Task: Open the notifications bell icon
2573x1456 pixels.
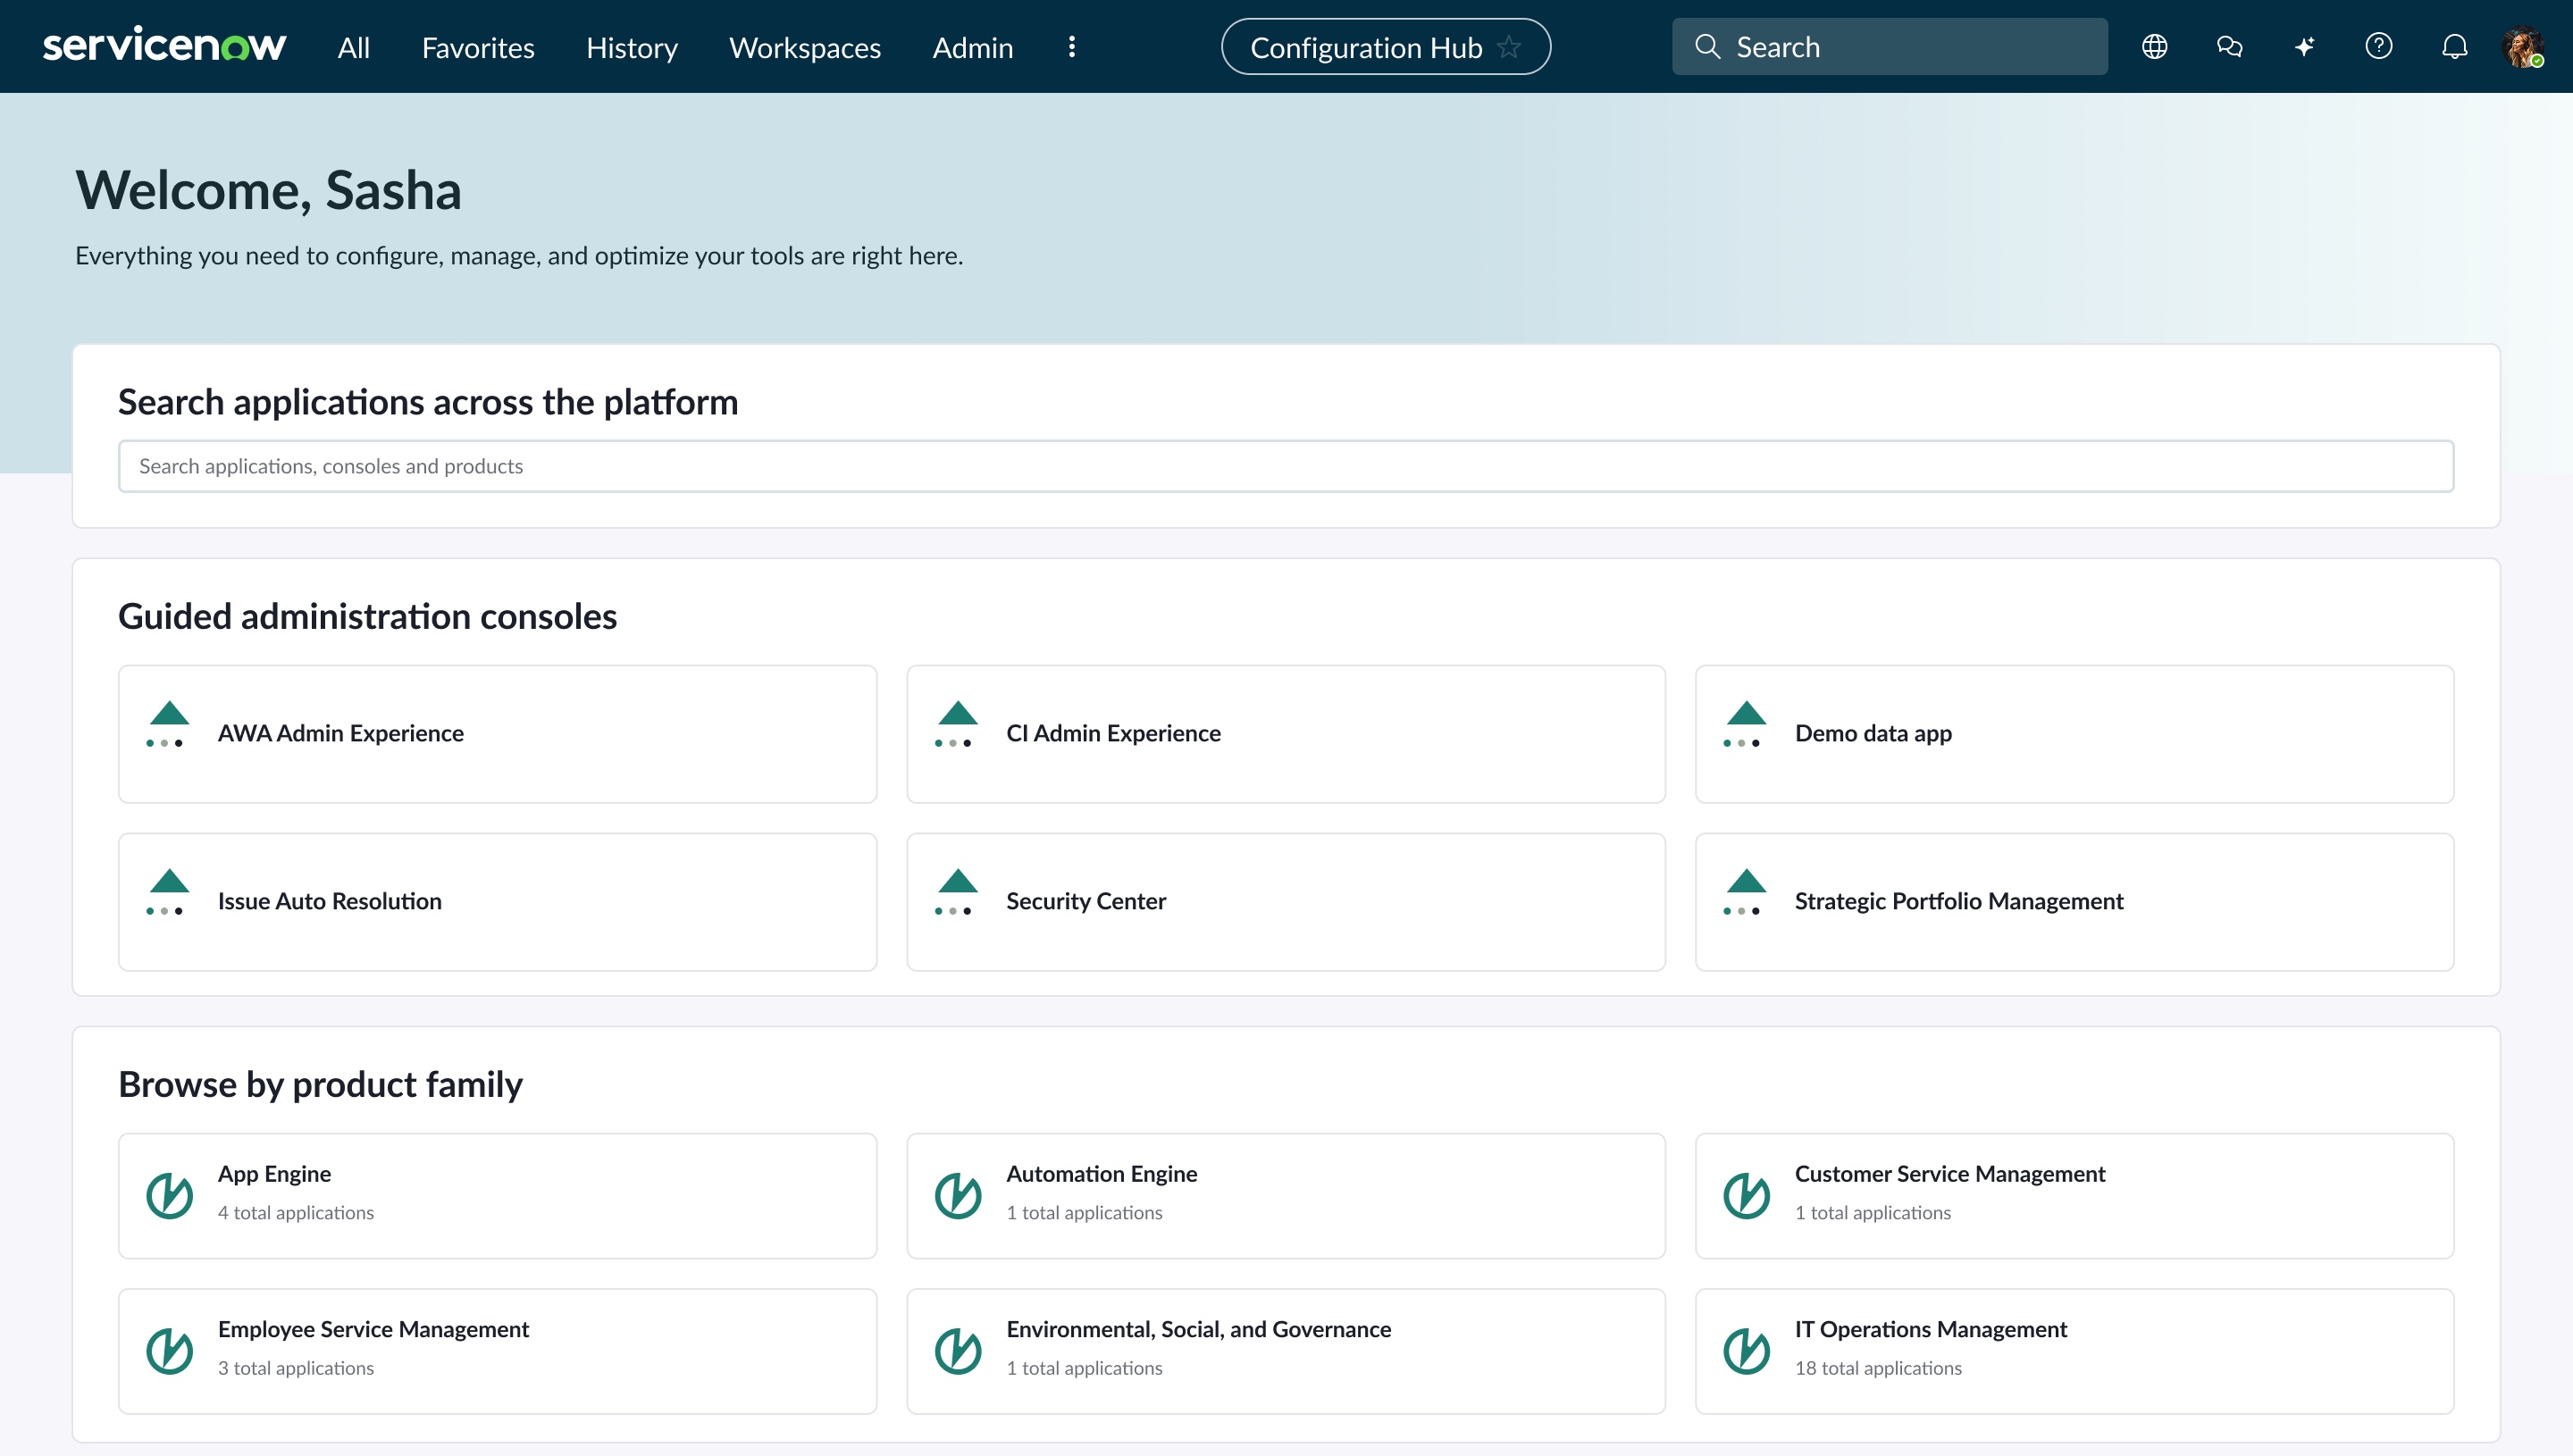Action: pos(2454,46)
